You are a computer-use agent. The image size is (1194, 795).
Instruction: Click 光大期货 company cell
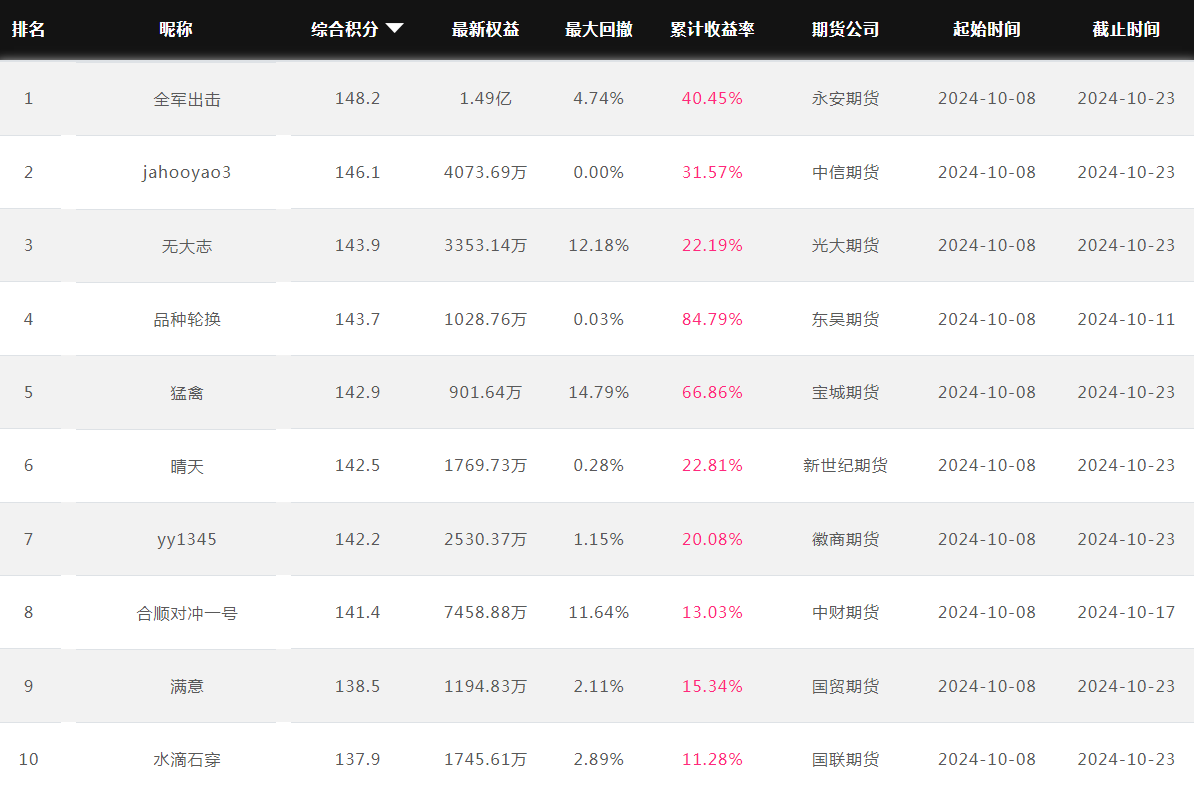pyautogui.click(x=845, y=245)
